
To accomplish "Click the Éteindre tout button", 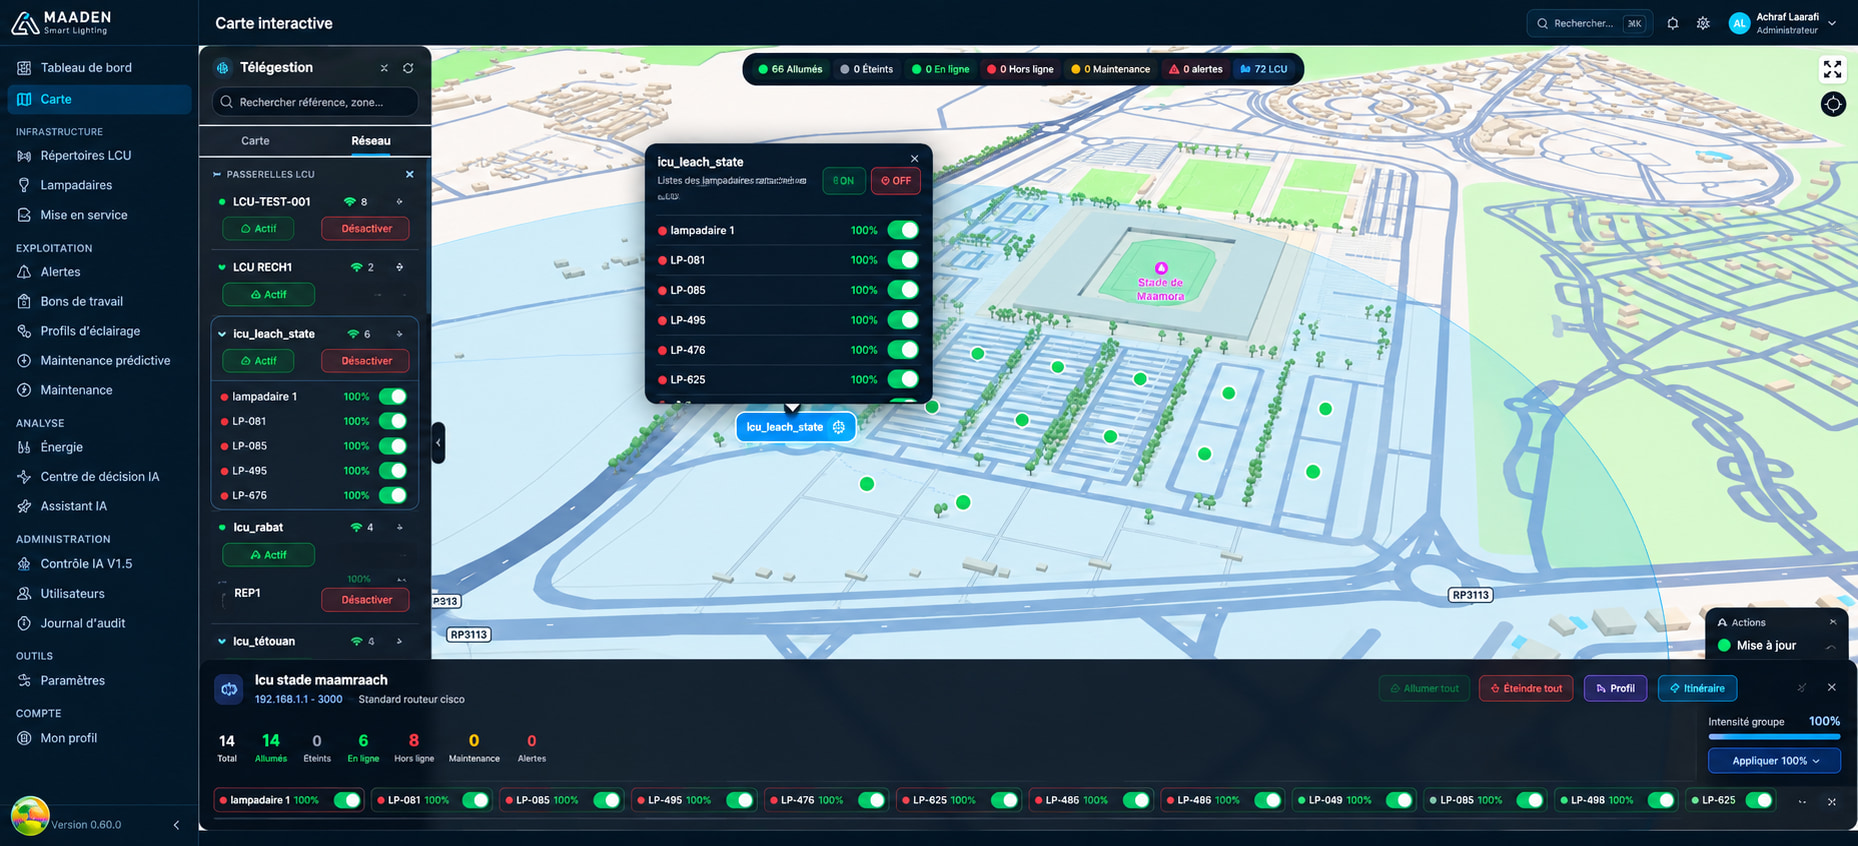I will 1526,688.
